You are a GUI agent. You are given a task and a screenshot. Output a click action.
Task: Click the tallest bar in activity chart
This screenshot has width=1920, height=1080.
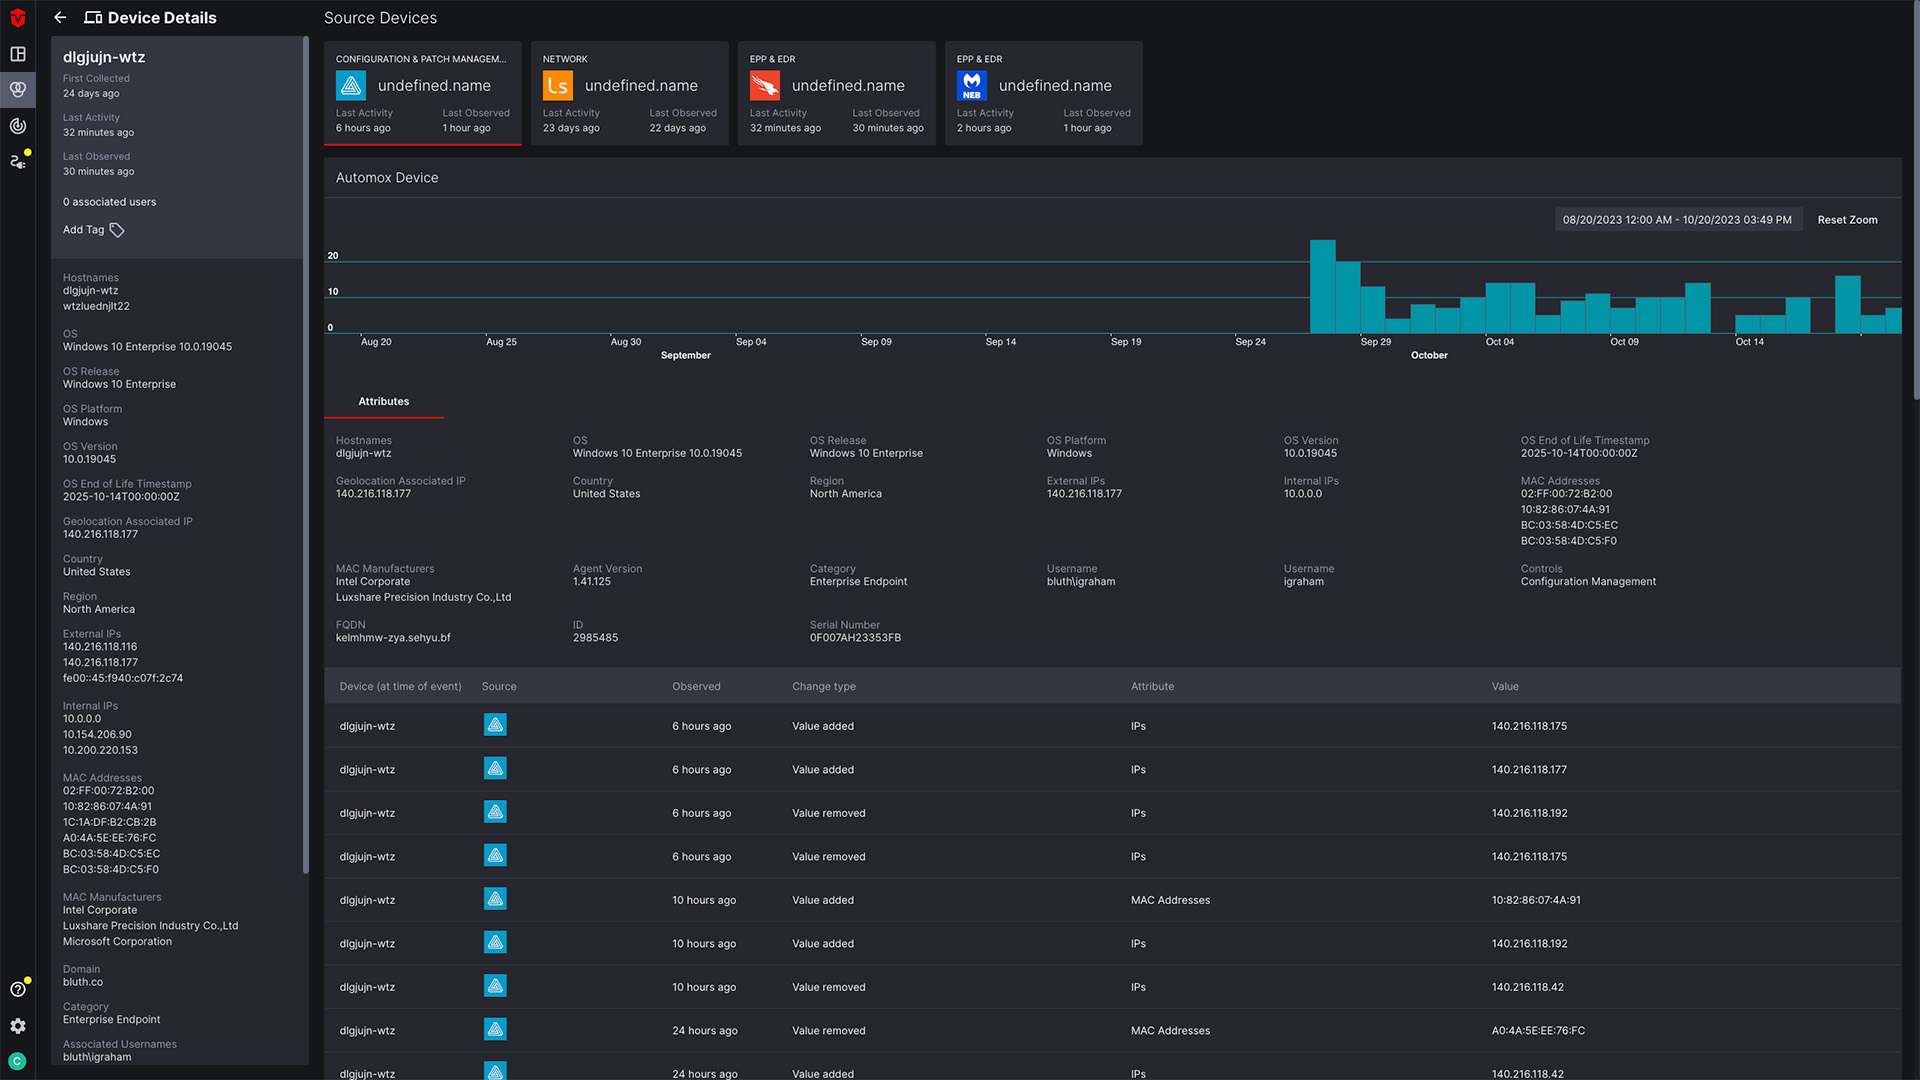1322,286
